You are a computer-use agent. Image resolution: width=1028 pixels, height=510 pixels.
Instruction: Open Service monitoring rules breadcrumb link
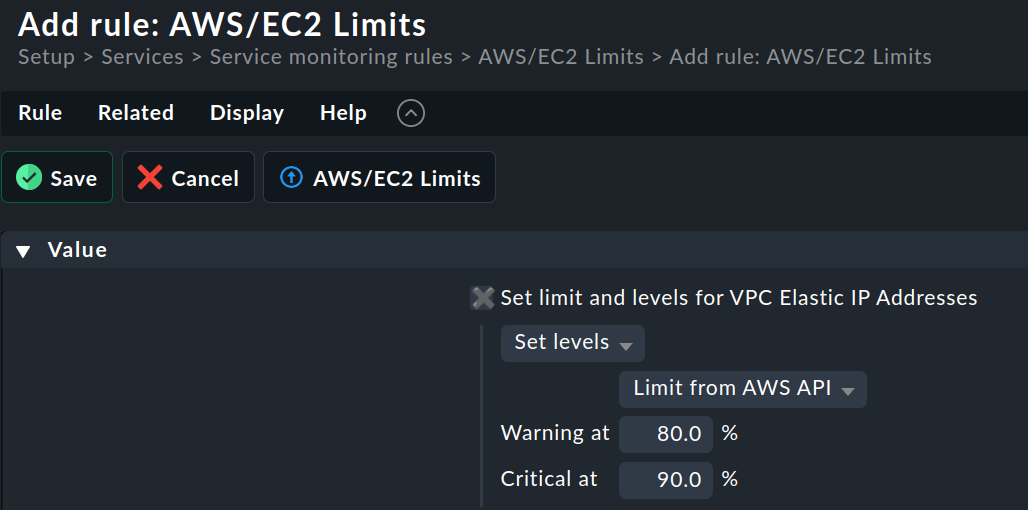pos(330,57)
